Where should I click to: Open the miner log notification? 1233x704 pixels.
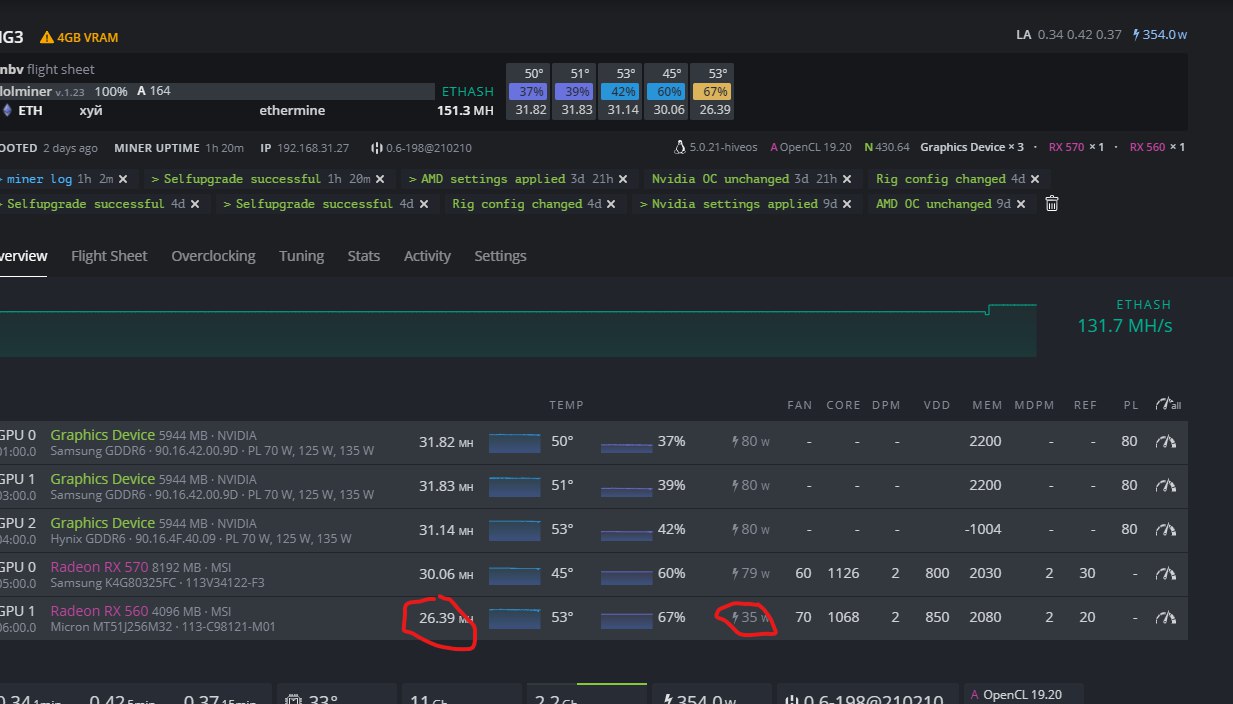click(40, 179)
